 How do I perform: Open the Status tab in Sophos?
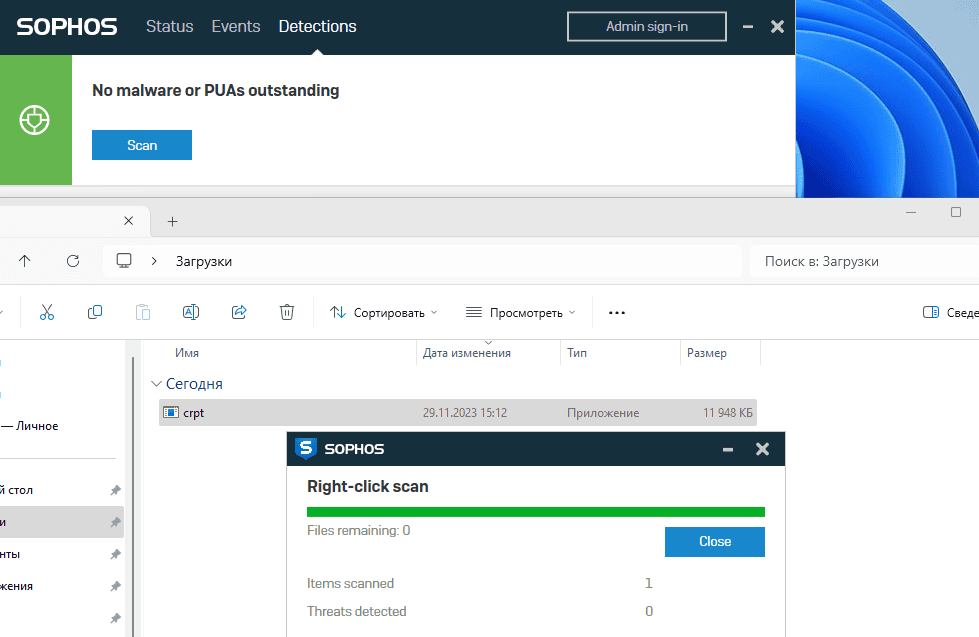(x=169, y=26)
